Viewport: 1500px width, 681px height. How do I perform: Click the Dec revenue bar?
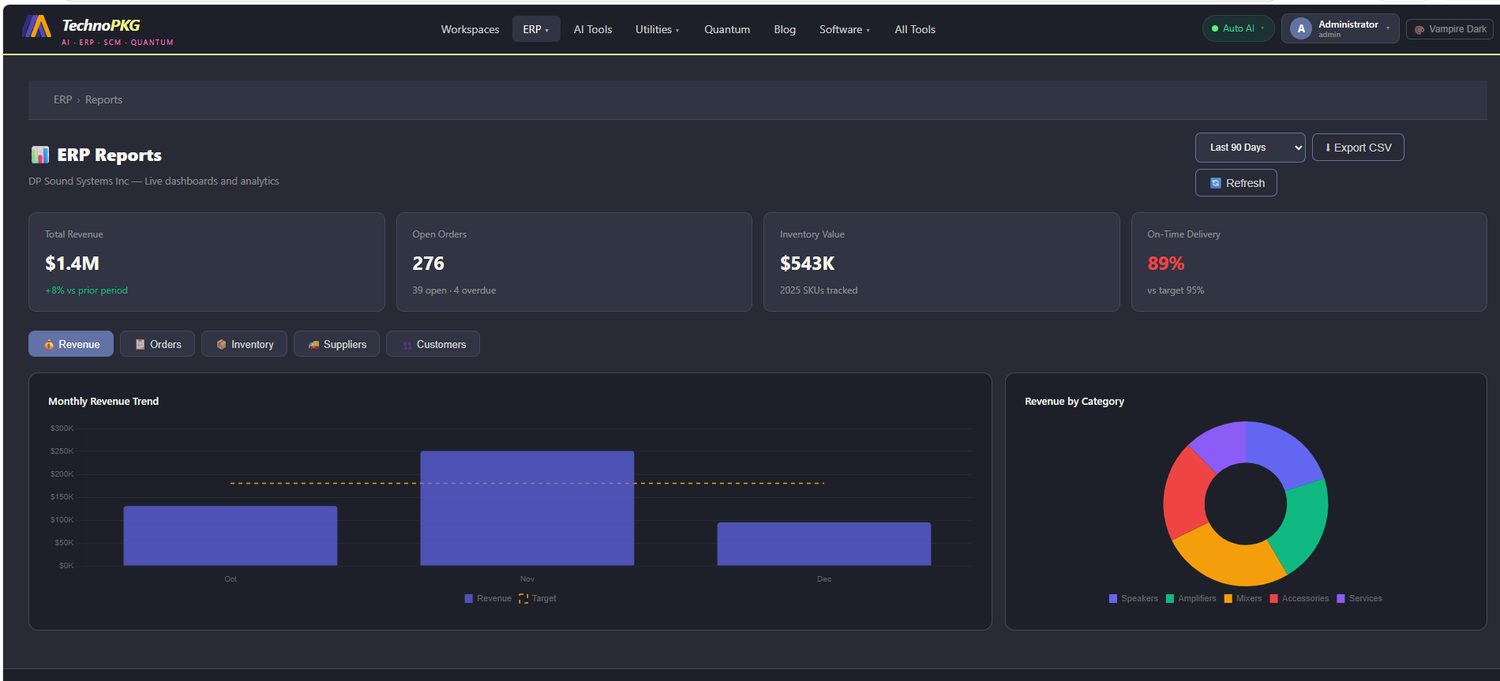(824, 544)
